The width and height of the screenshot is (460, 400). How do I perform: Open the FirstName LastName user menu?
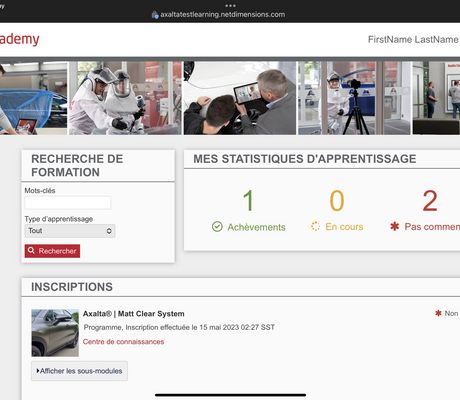413,39
